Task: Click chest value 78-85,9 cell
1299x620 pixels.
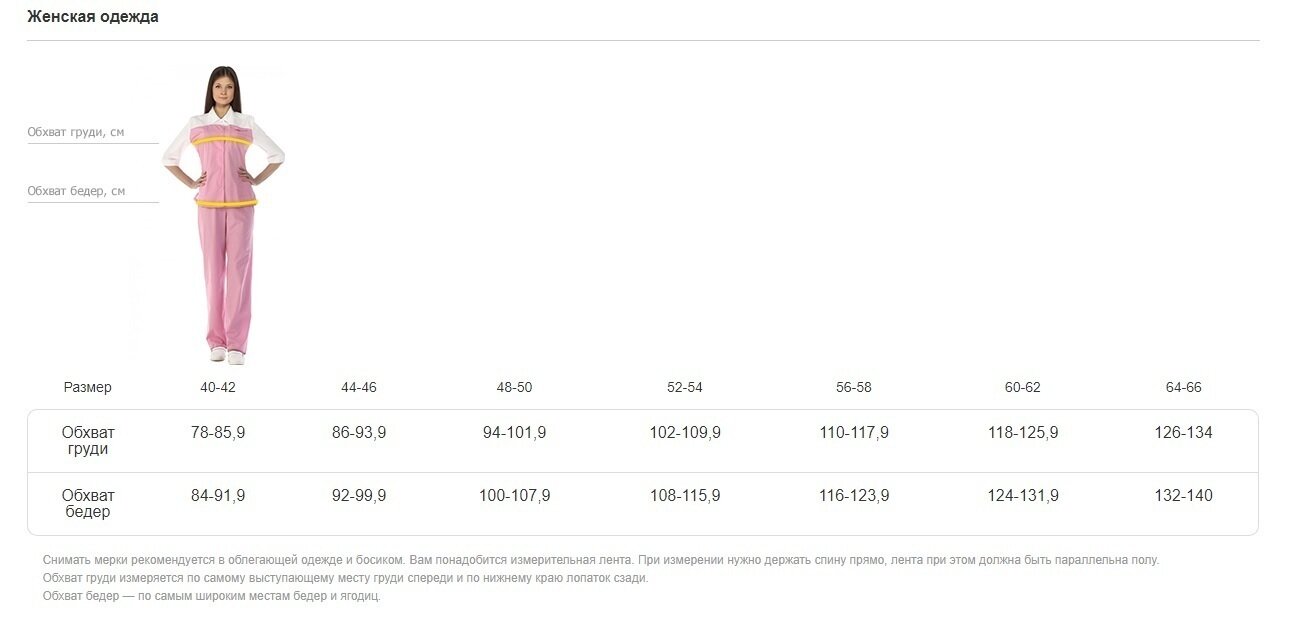Action: [218, 433]
